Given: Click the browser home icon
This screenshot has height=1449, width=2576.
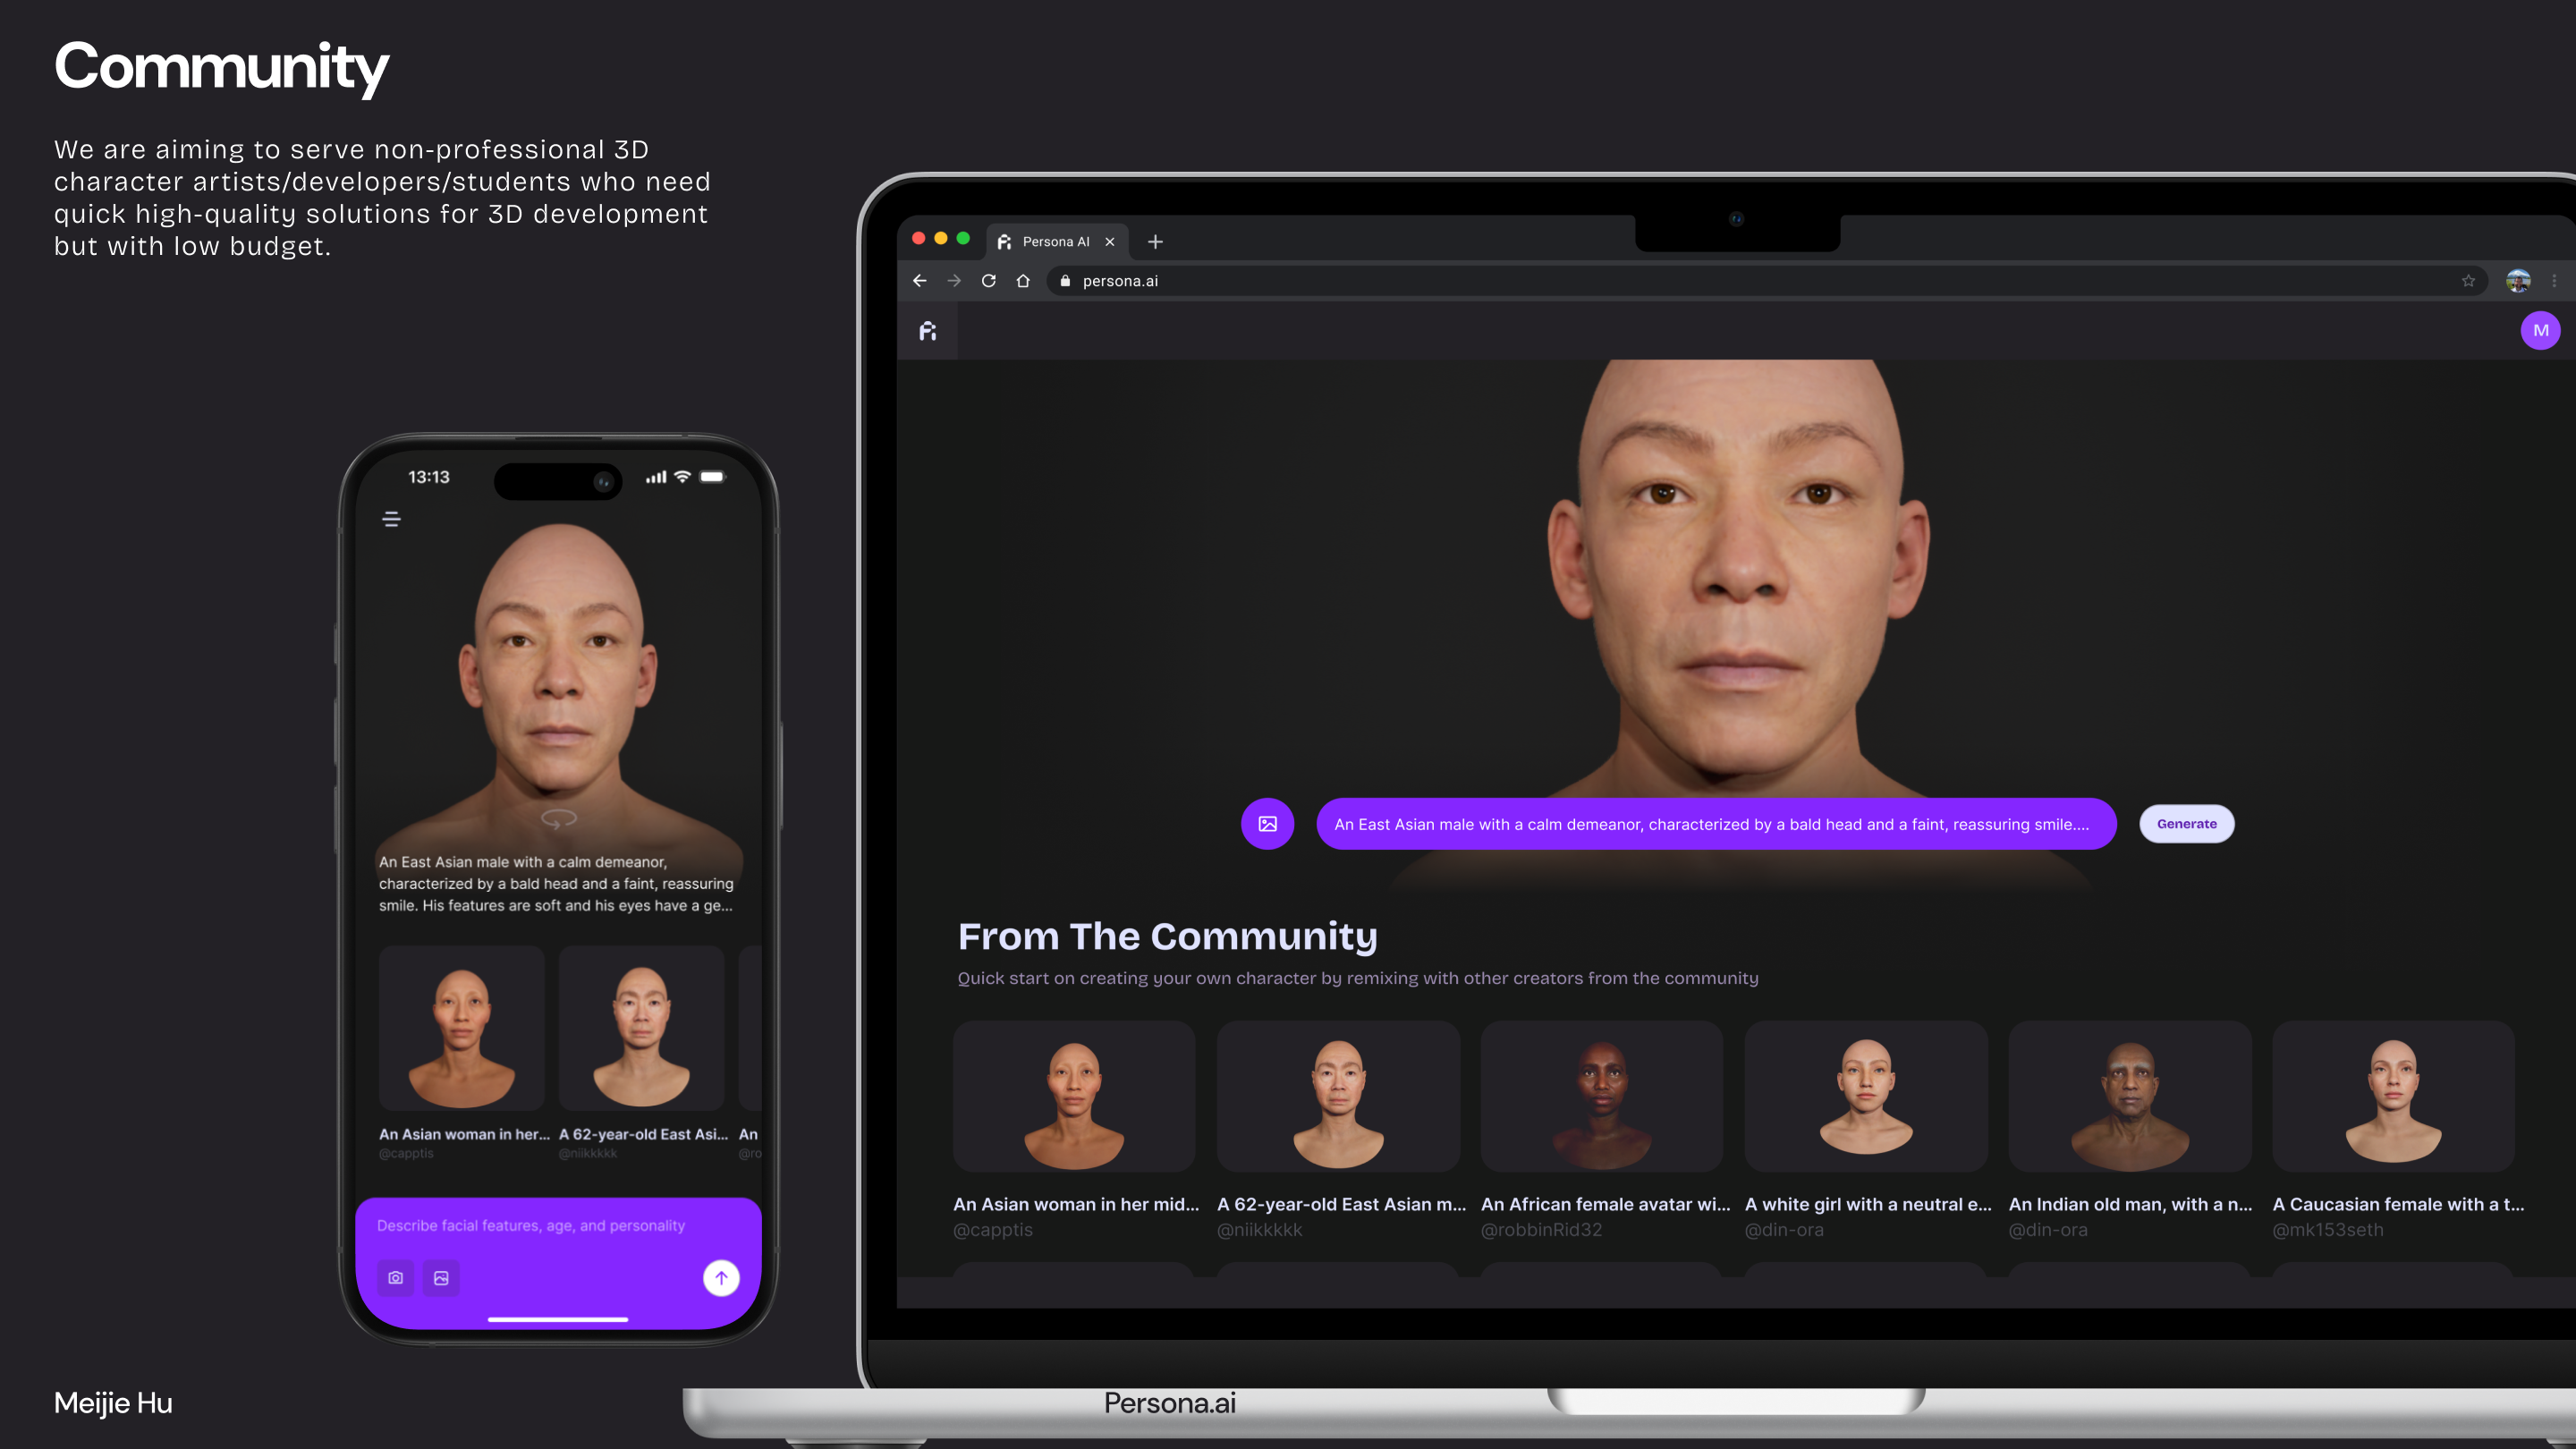Looking at the screenshot, I should (x=1022, y=281).
